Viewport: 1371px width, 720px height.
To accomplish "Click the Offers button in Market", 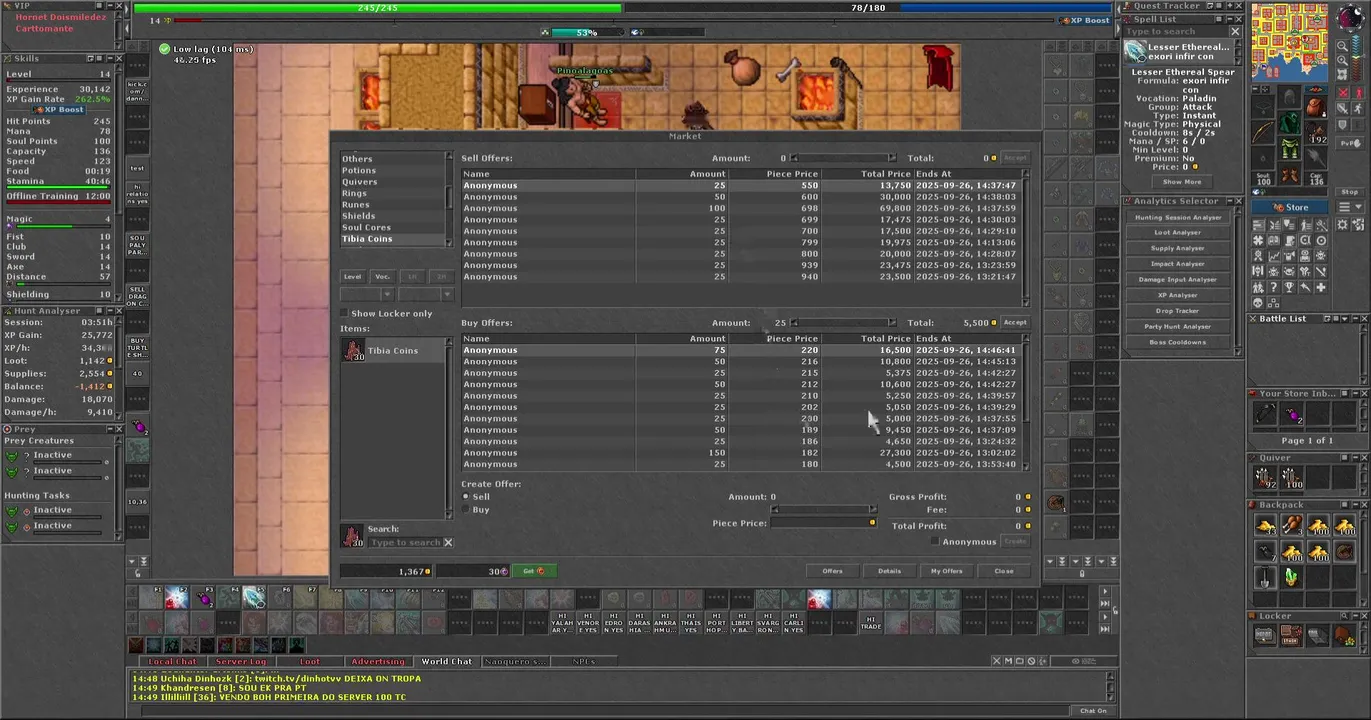I will (x=832, y=571).
